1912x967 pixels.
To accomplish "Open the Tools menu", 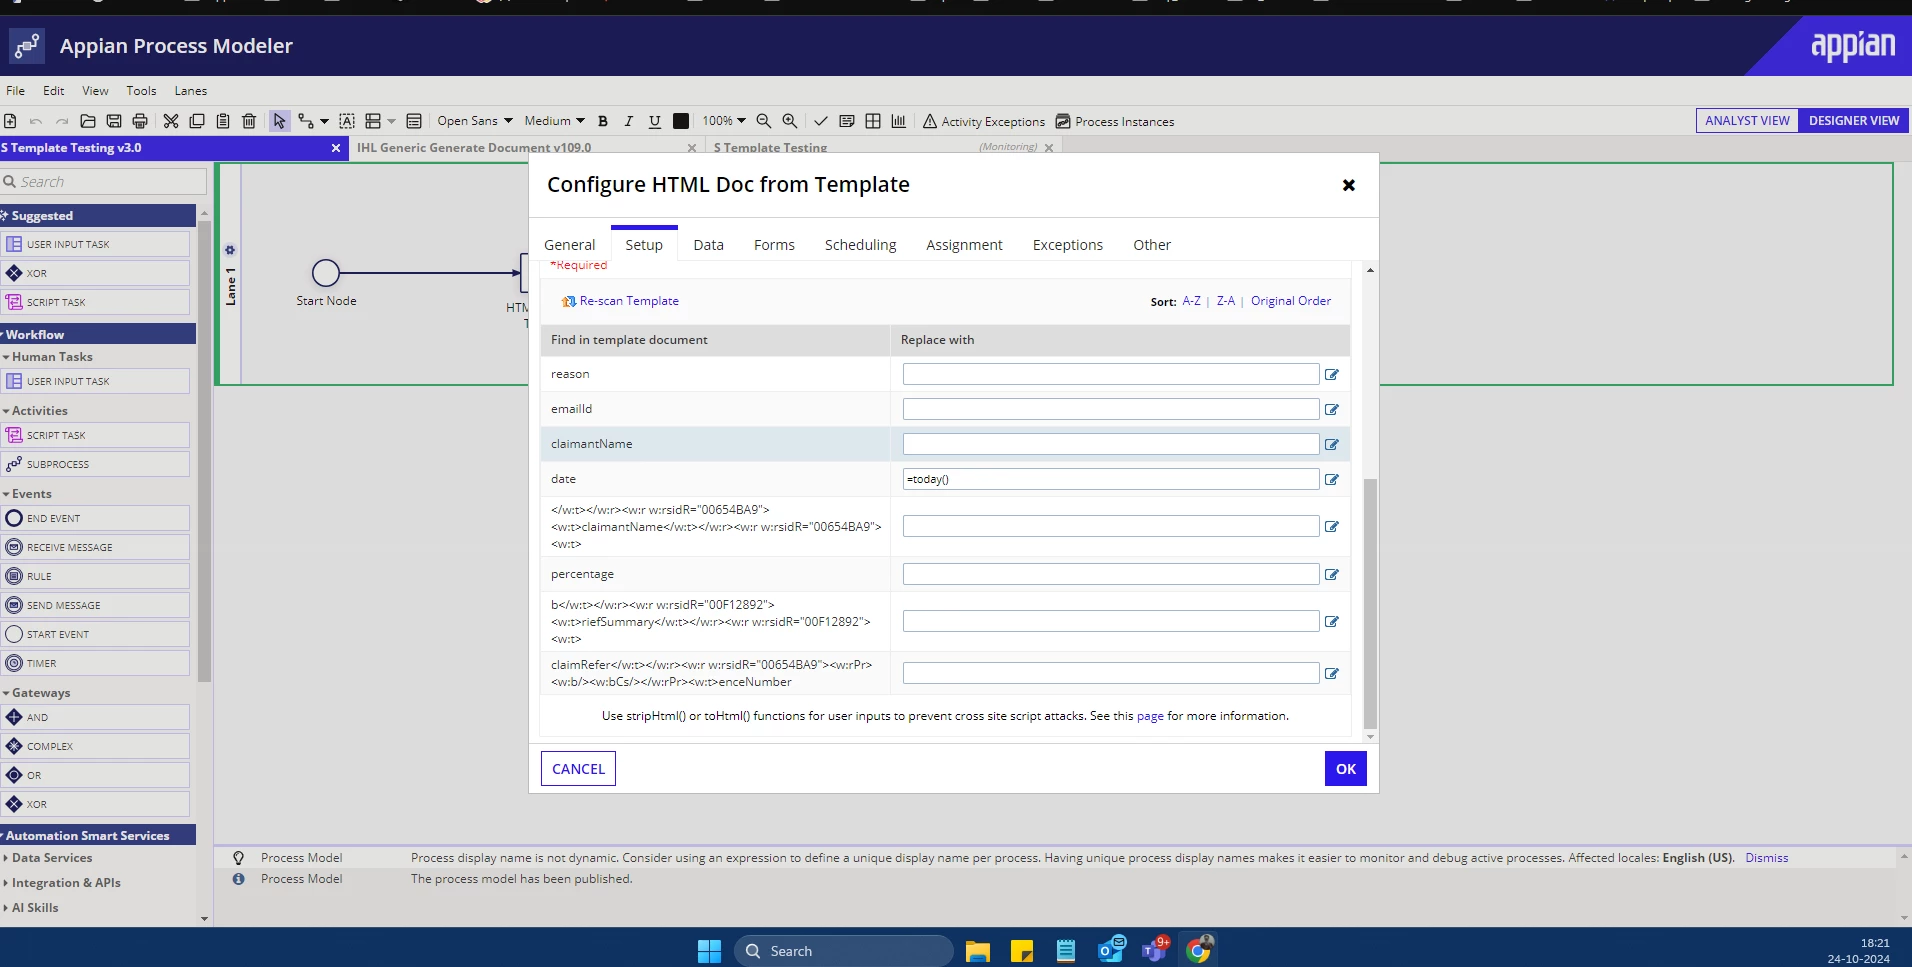I will tap(141, 91).
